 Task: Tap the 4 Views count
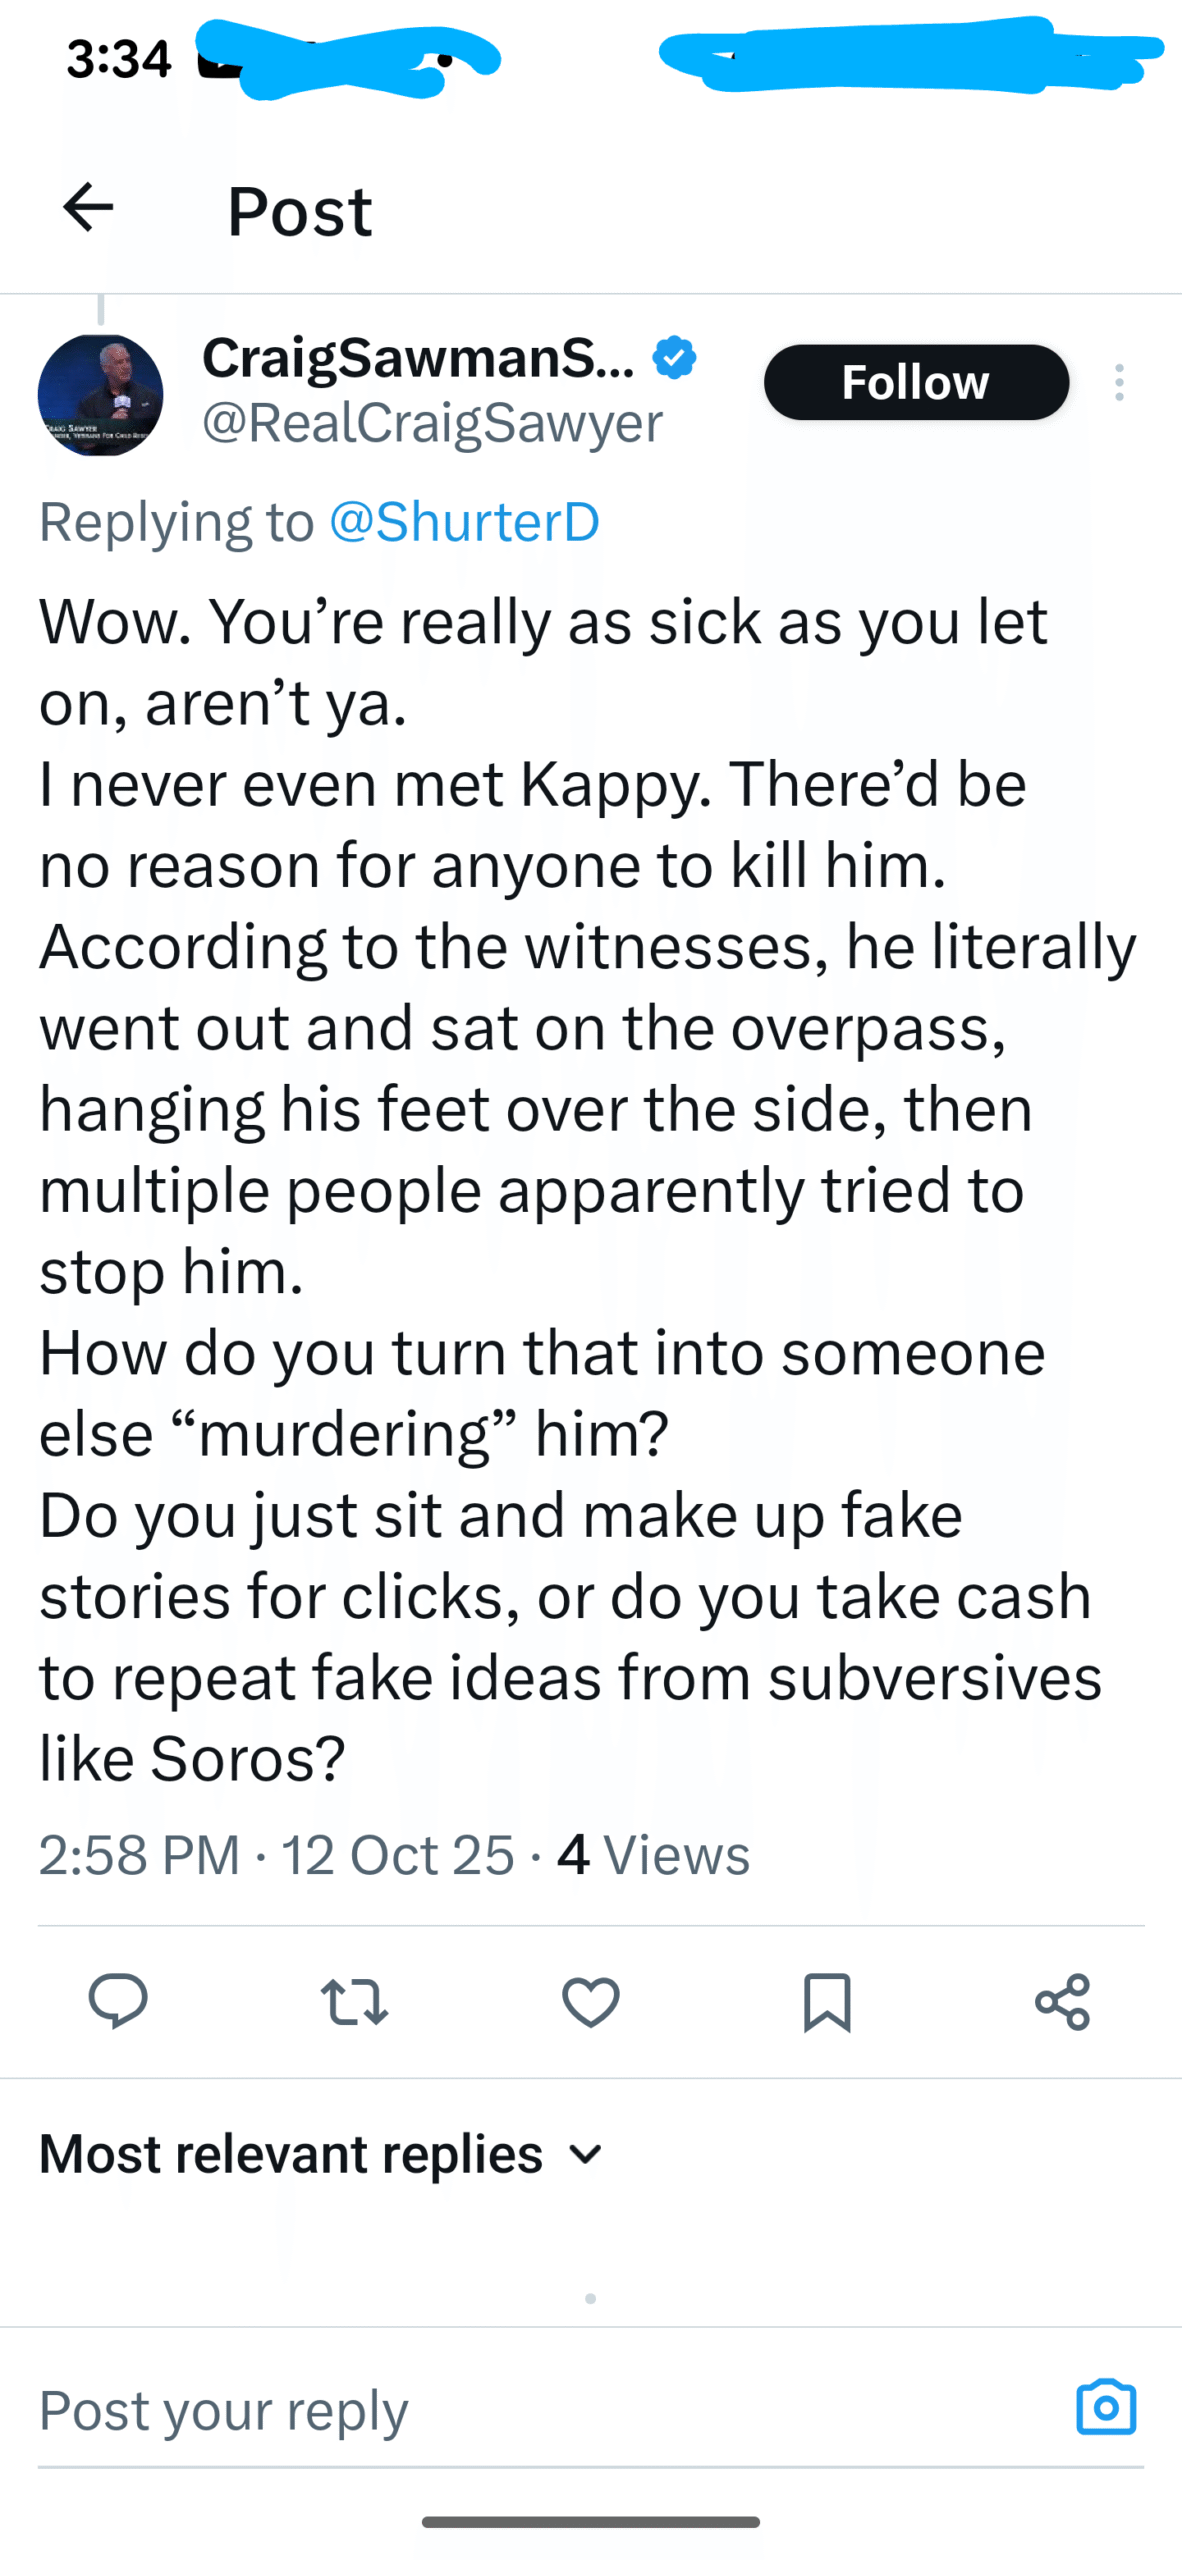(653, 1855)
